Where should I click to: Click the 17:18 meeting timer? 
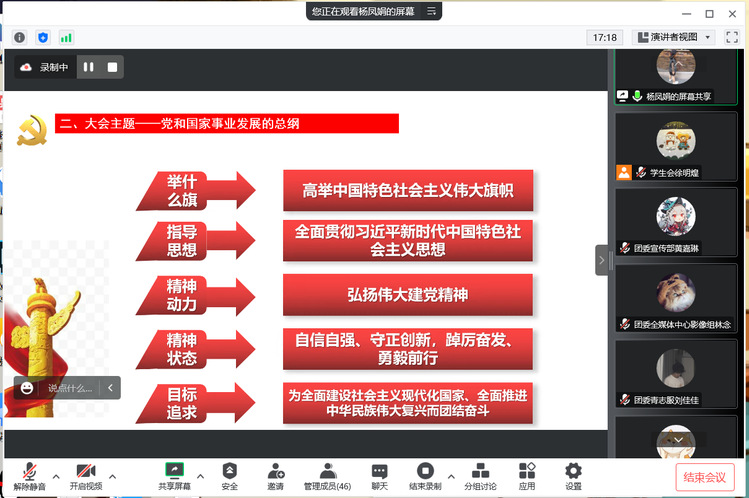pos(605,37)
